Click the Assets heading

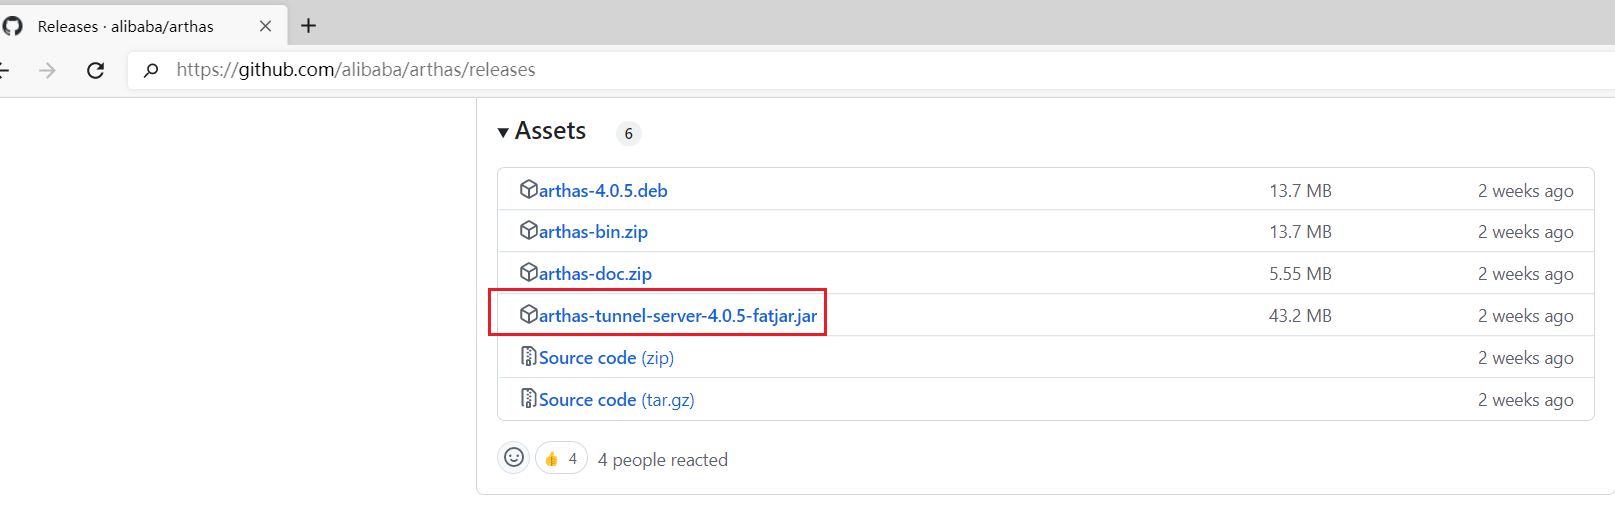[550, 131]
